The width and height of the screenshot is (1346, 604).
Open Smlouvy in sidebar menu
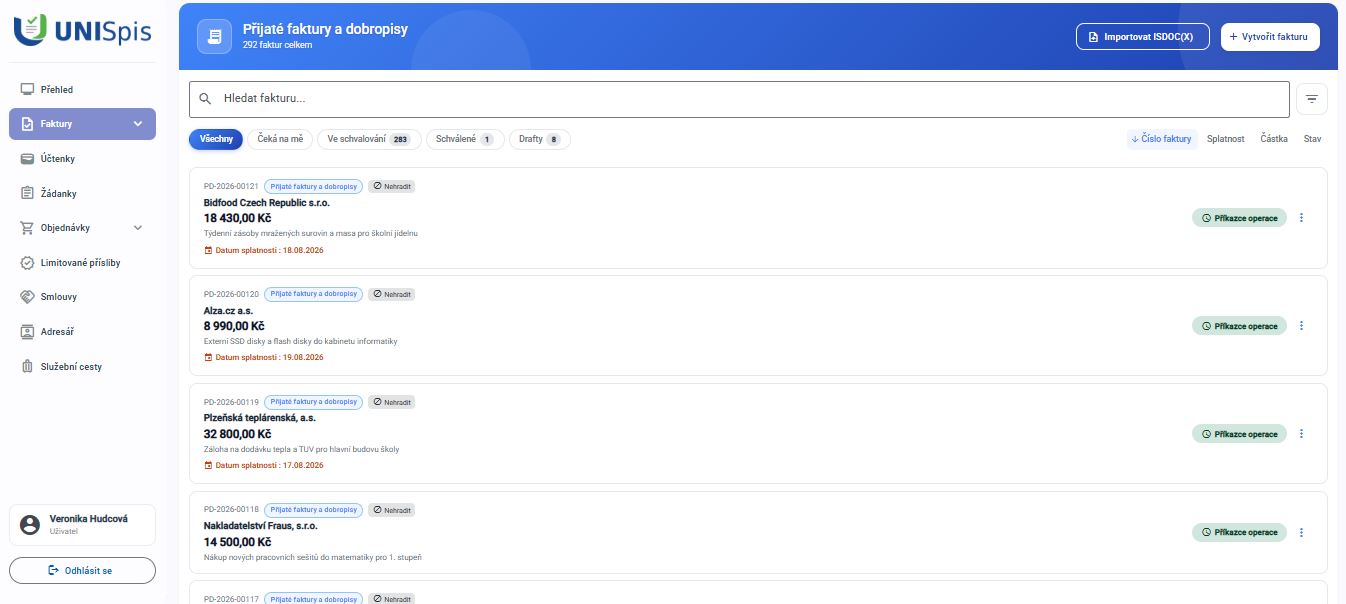tap(82, 297)
